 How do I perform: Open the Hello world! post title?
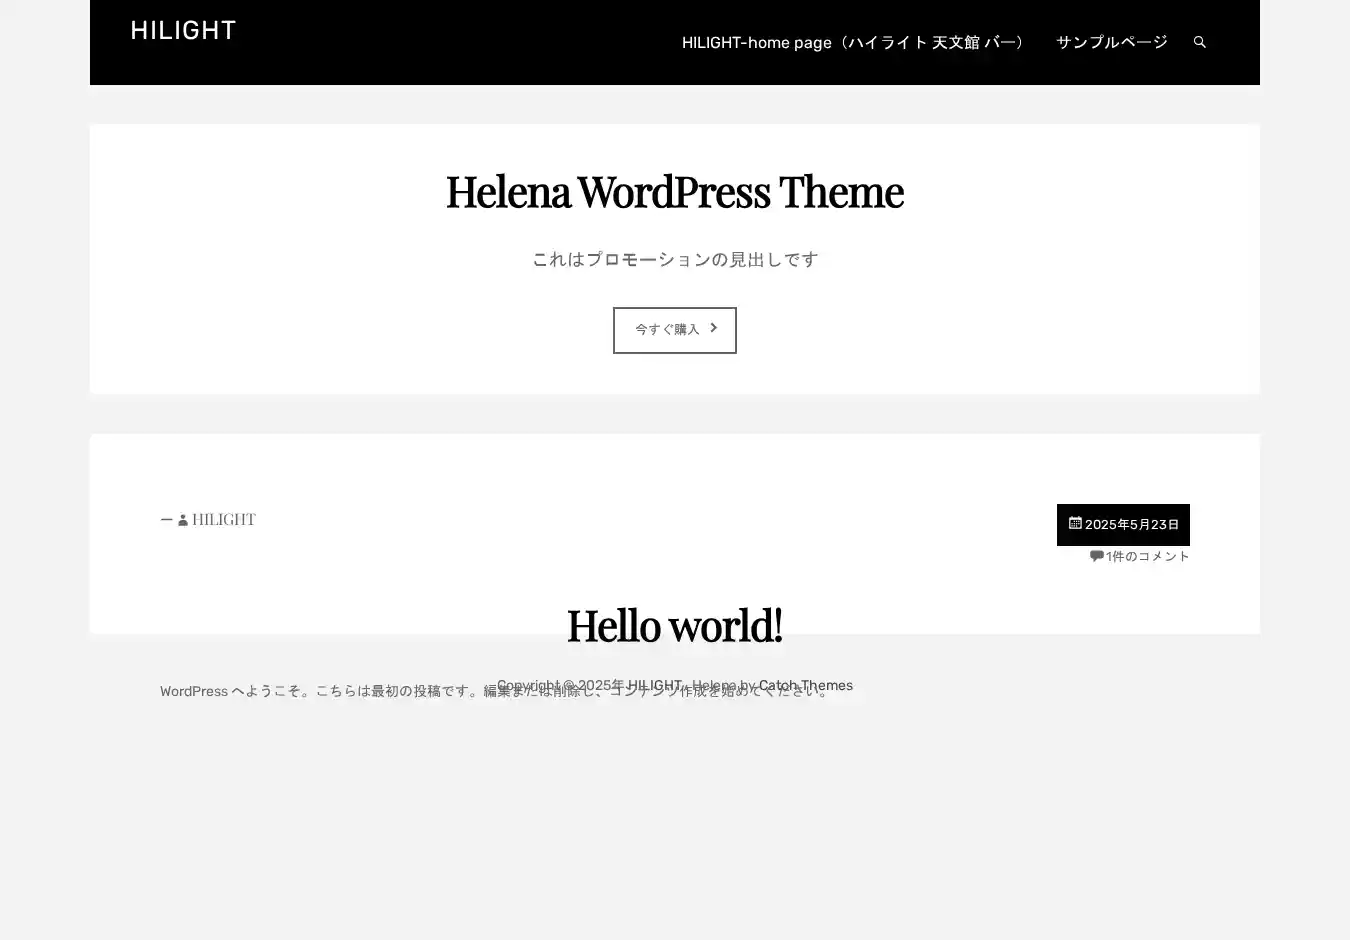(674, 625)
